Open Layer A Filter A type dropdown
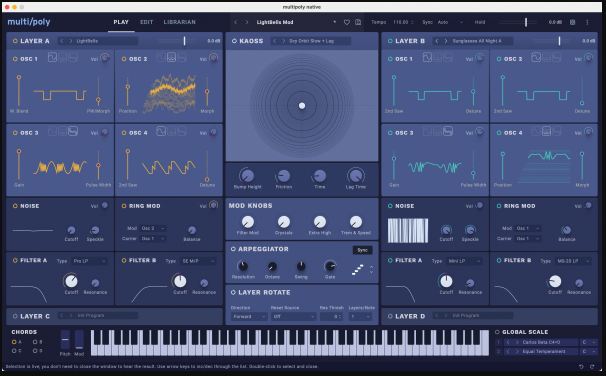The width and height of the screenshot is (606, 376). tap(89, 261)
